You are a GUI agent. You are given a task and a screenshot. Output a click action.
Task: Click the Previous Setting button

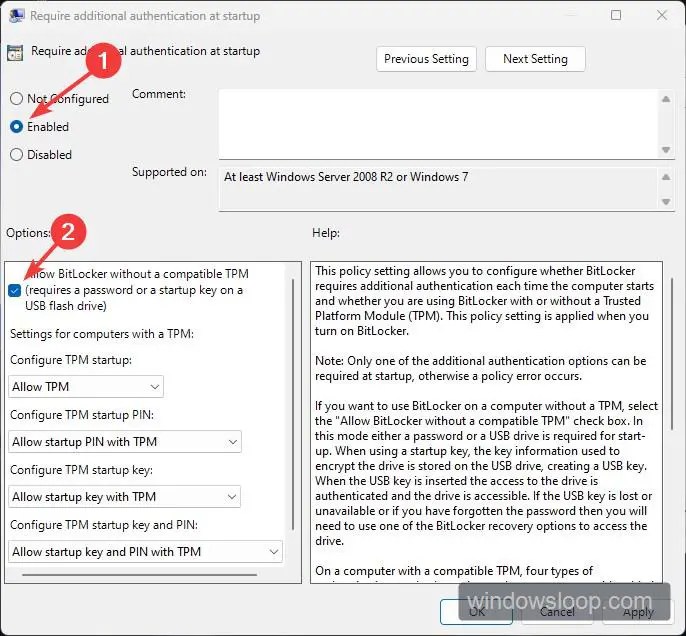coord(426,59)
